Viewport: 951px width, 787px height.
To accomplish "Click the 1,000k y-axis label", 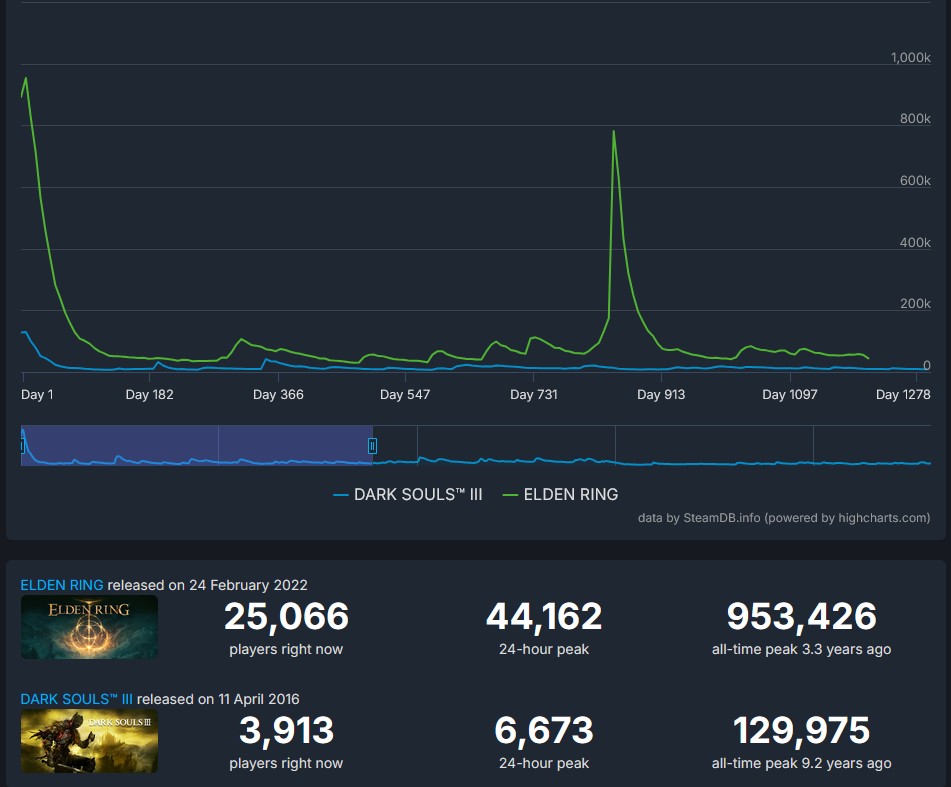I will click(x=910, y=58).
